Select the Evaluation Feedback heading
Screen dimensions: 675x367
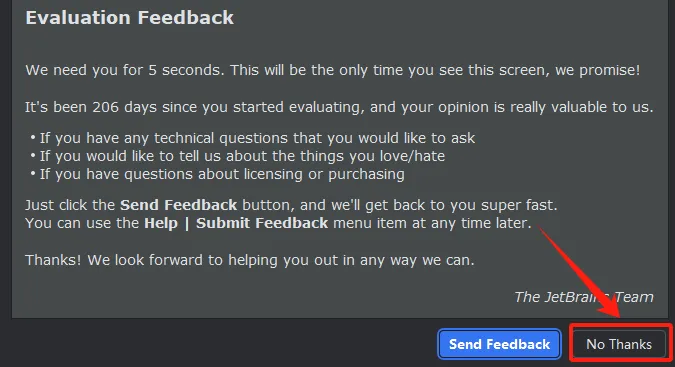130,18
